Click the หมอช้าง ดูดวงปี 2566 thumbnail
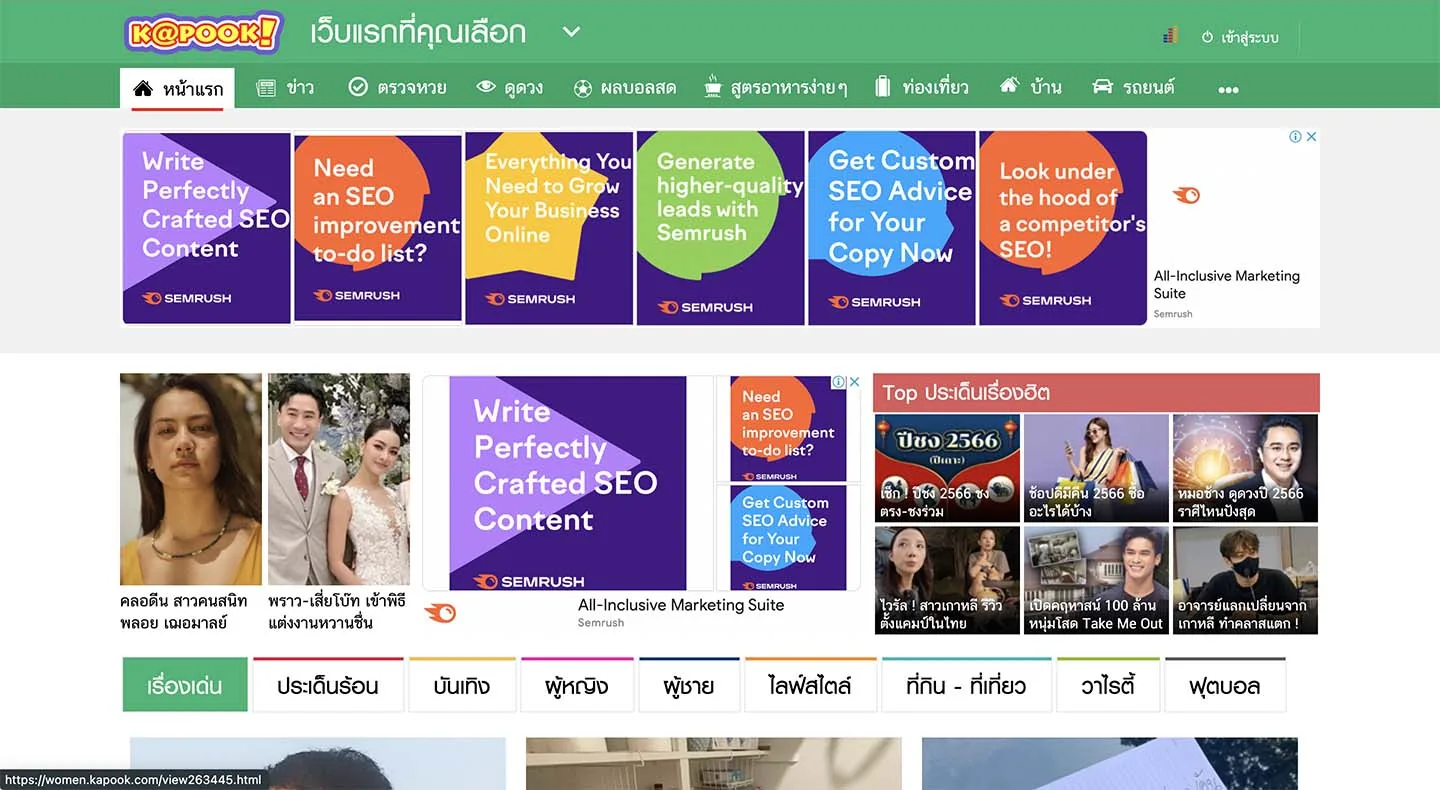Image resolution: width=1440 pixels, height=790 pixels. (x=1245, y=468)
